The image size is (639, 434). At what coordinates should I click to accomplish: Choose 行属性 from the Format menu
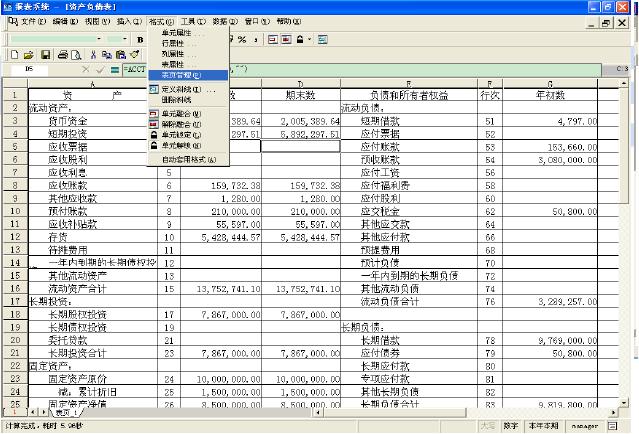point(188,43)
